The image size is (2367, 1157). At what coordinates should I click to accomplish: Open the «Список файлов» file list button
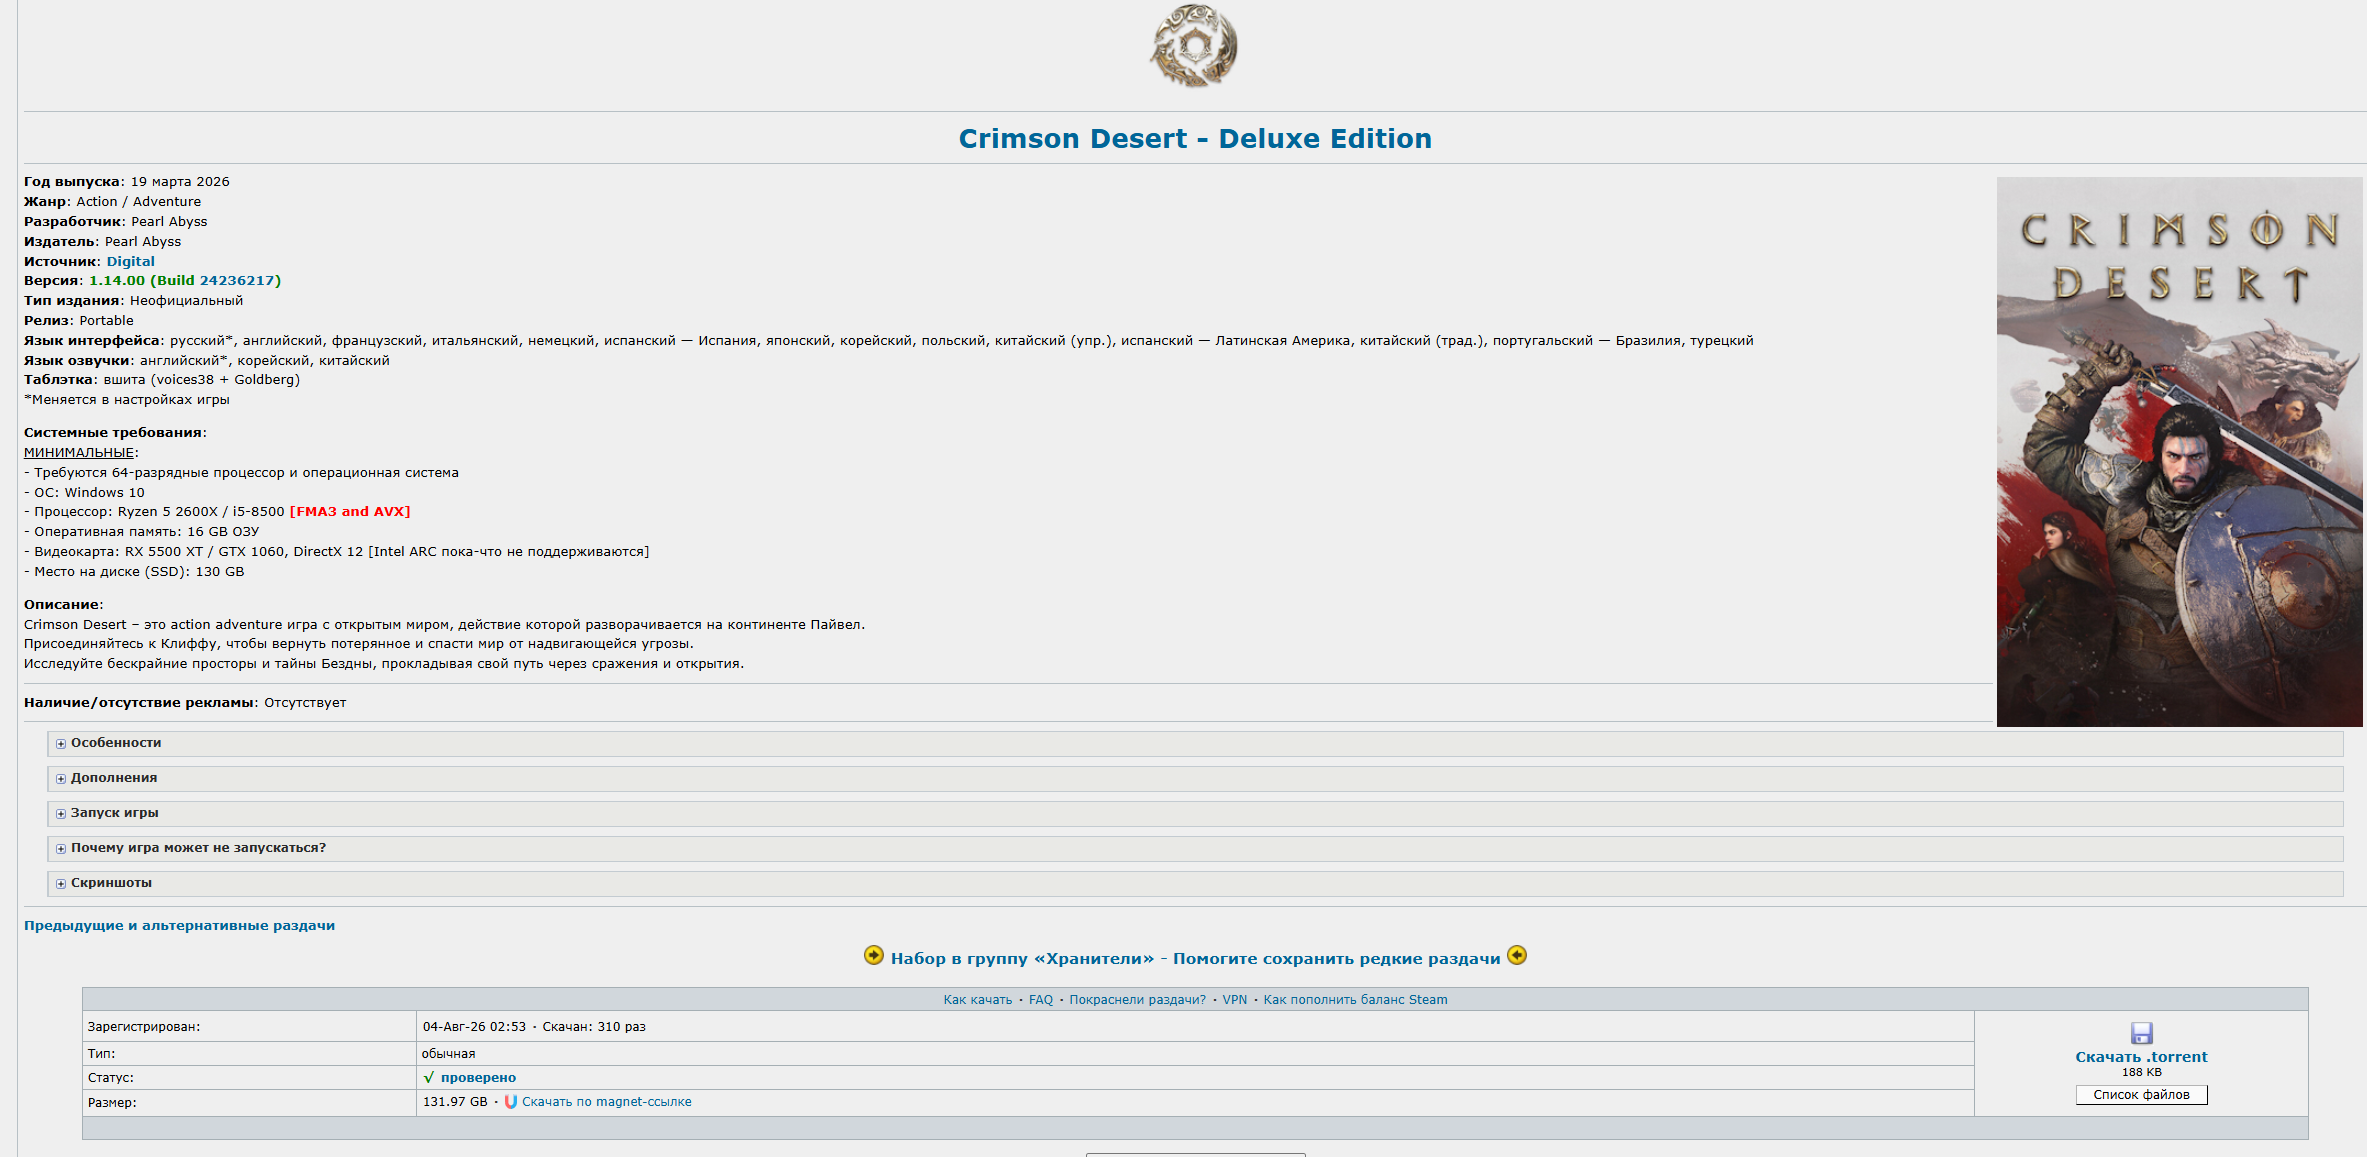(2141, 1095)
